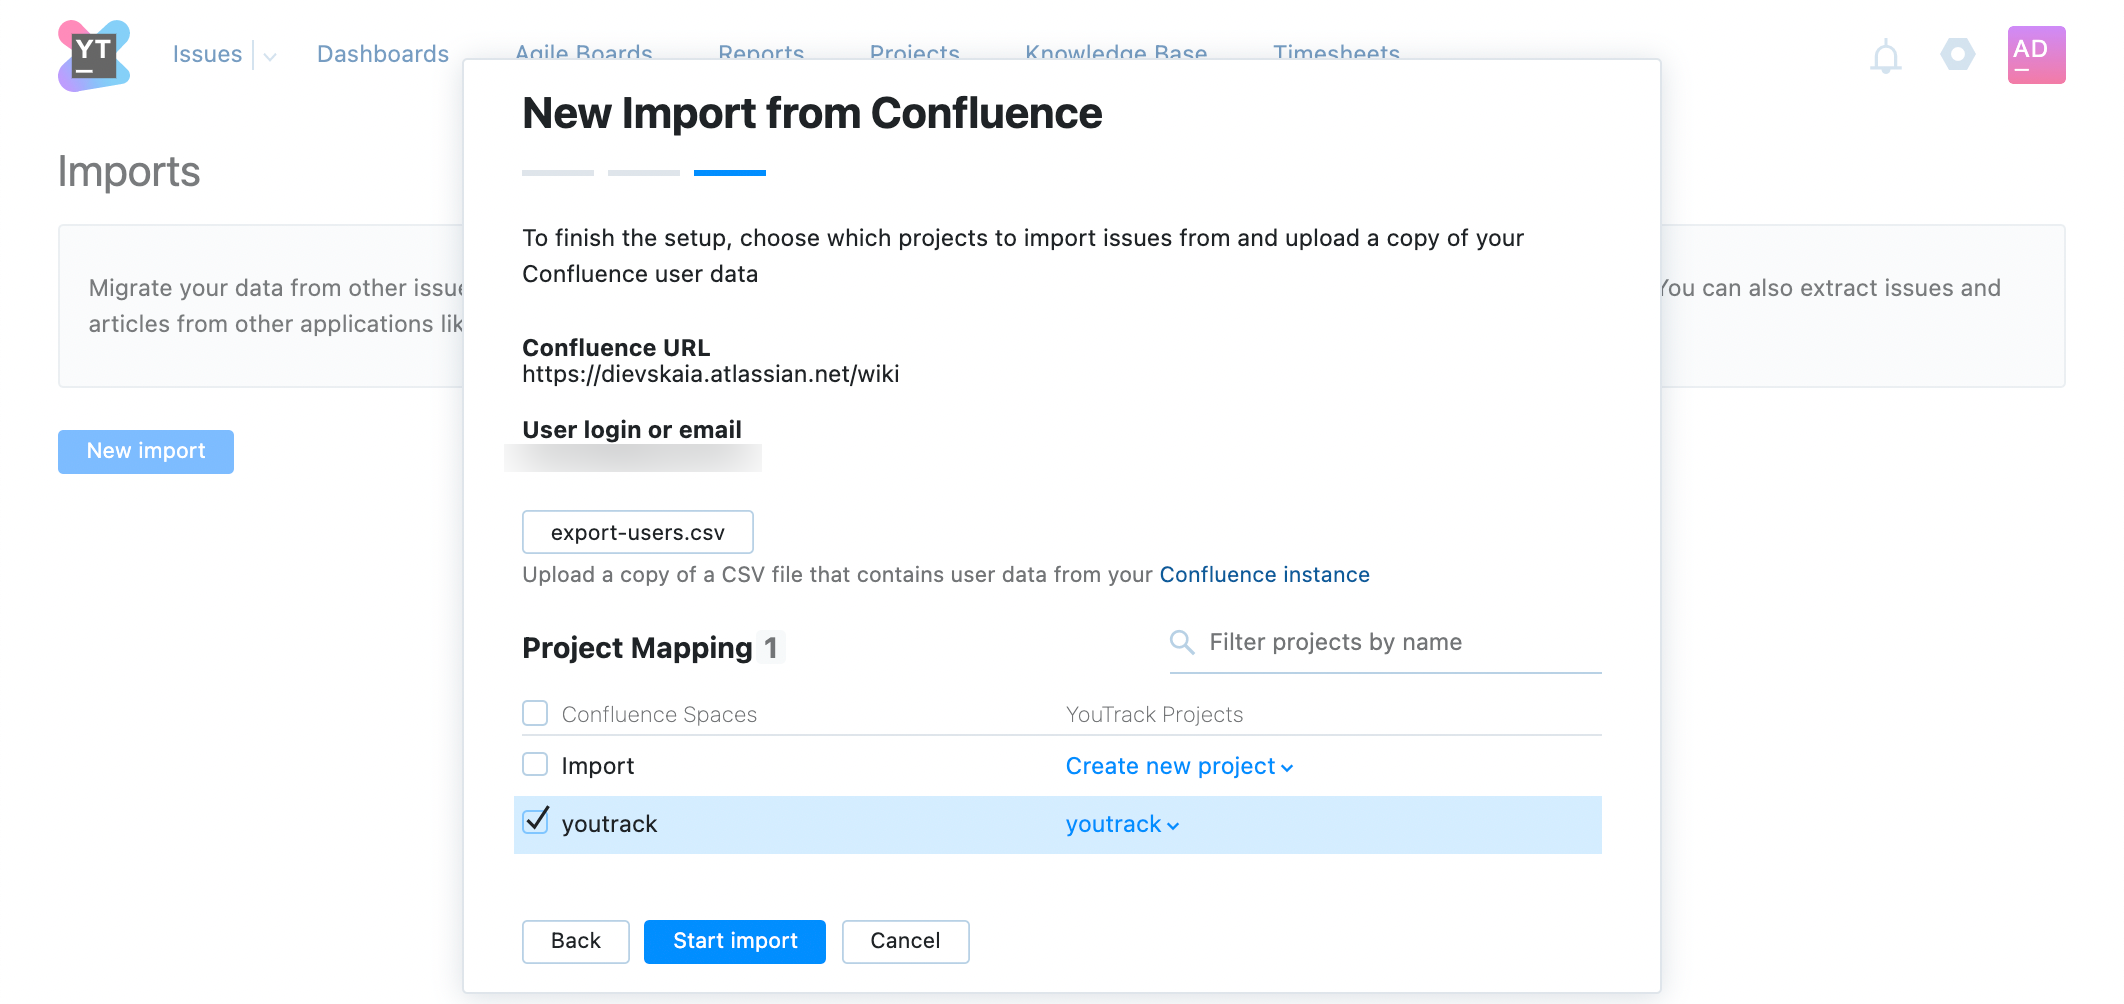
Task: Check the Import space checkbox
Action: [x=535, y=764]
